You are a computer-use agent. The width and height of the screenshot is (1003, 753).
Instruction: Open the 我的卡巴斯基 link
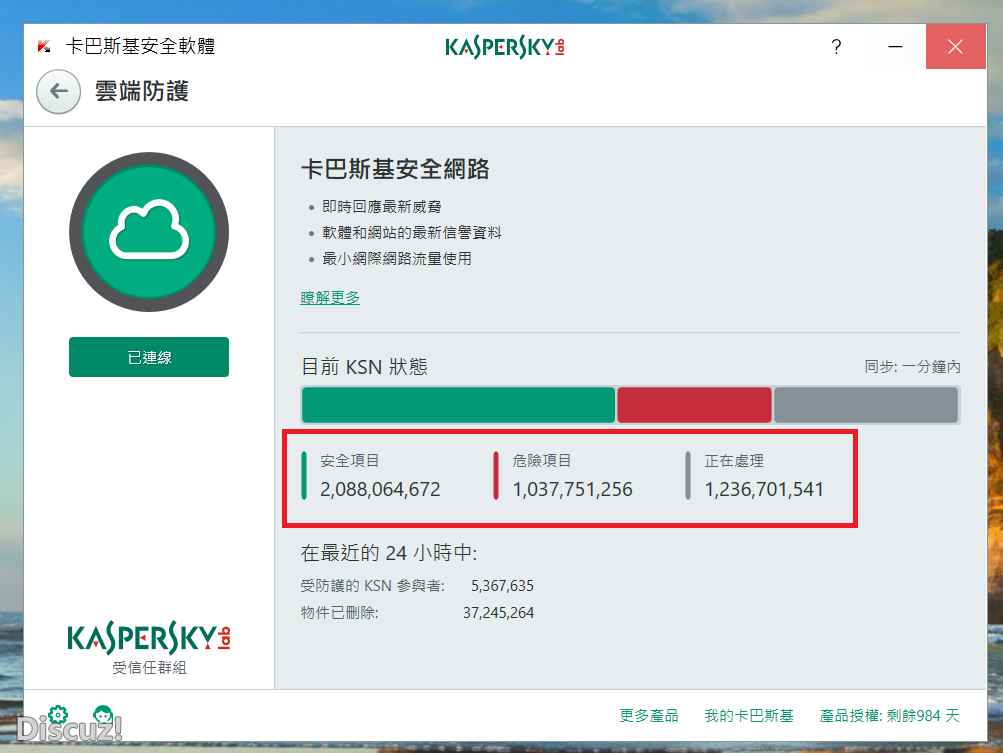coord(749,715)
